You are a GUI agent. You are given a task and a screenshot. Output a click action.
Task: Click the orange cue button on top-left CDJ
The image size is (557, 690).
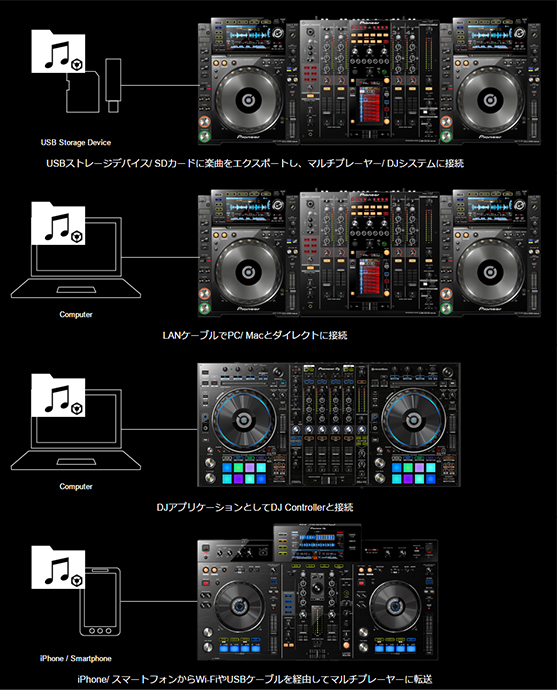(204, 122)
